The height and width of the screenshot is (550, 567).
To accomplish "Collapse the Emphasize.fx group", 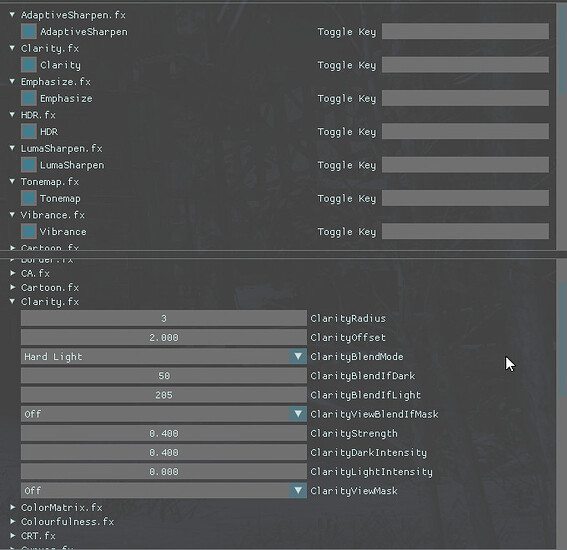I will tap(12, 81).
